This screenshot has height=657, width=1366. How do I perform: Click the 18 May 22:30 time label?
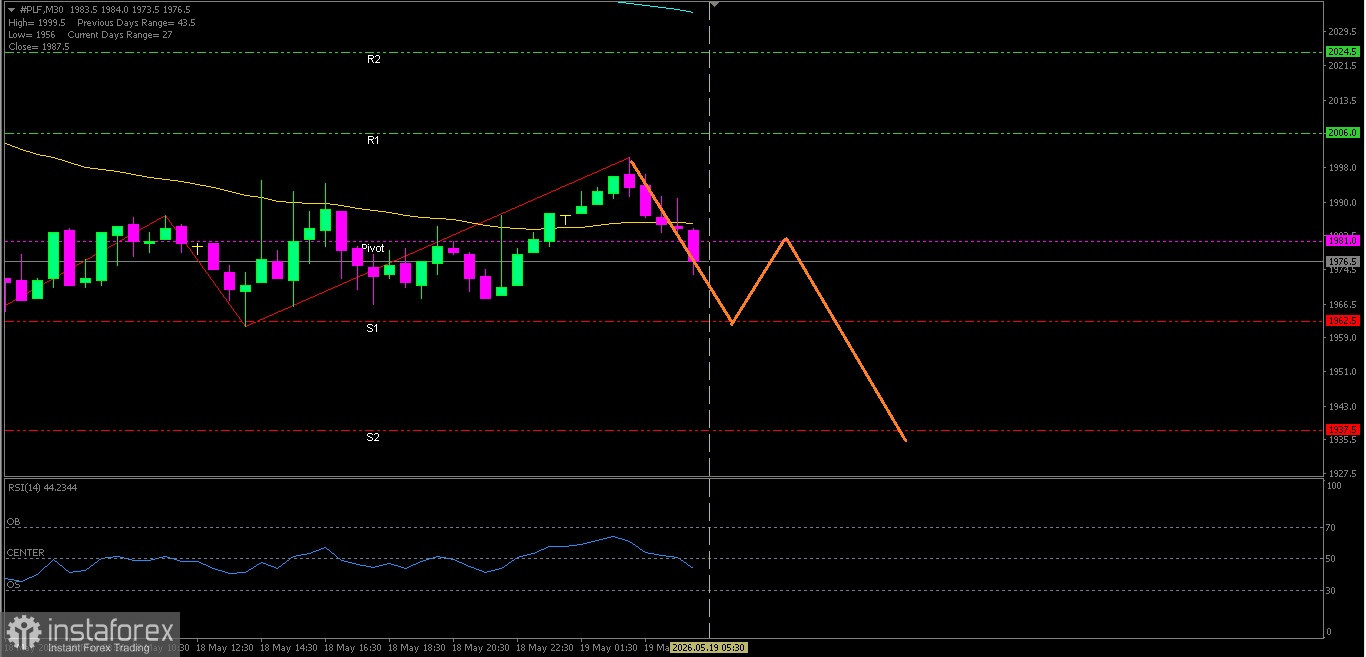coord(545,648)
